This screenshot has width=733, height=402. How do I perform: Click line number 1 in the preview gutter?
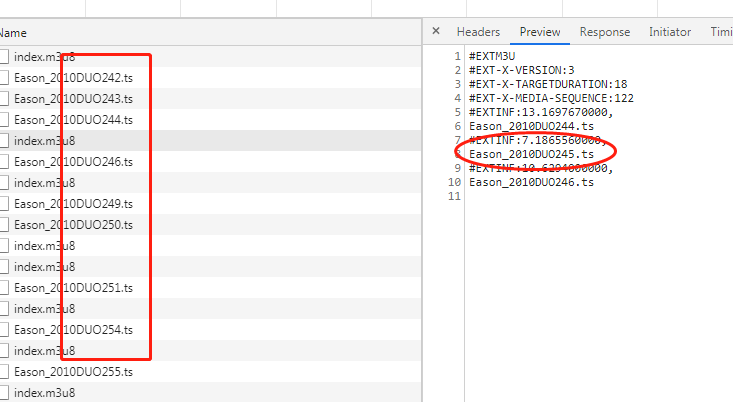[x=458, y=56]
